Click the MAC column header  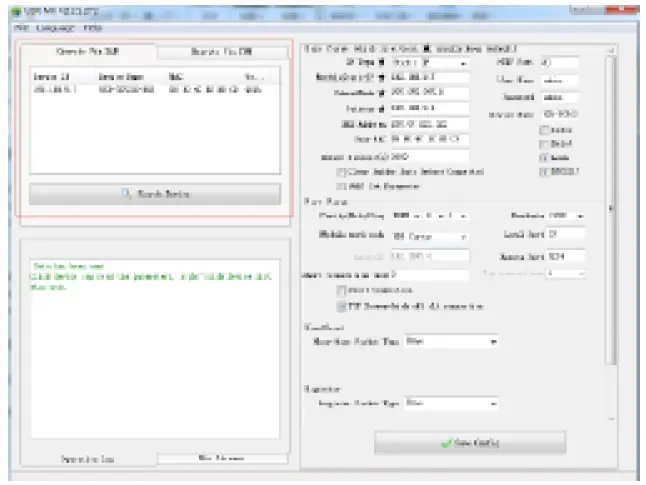tap(204, 77)
